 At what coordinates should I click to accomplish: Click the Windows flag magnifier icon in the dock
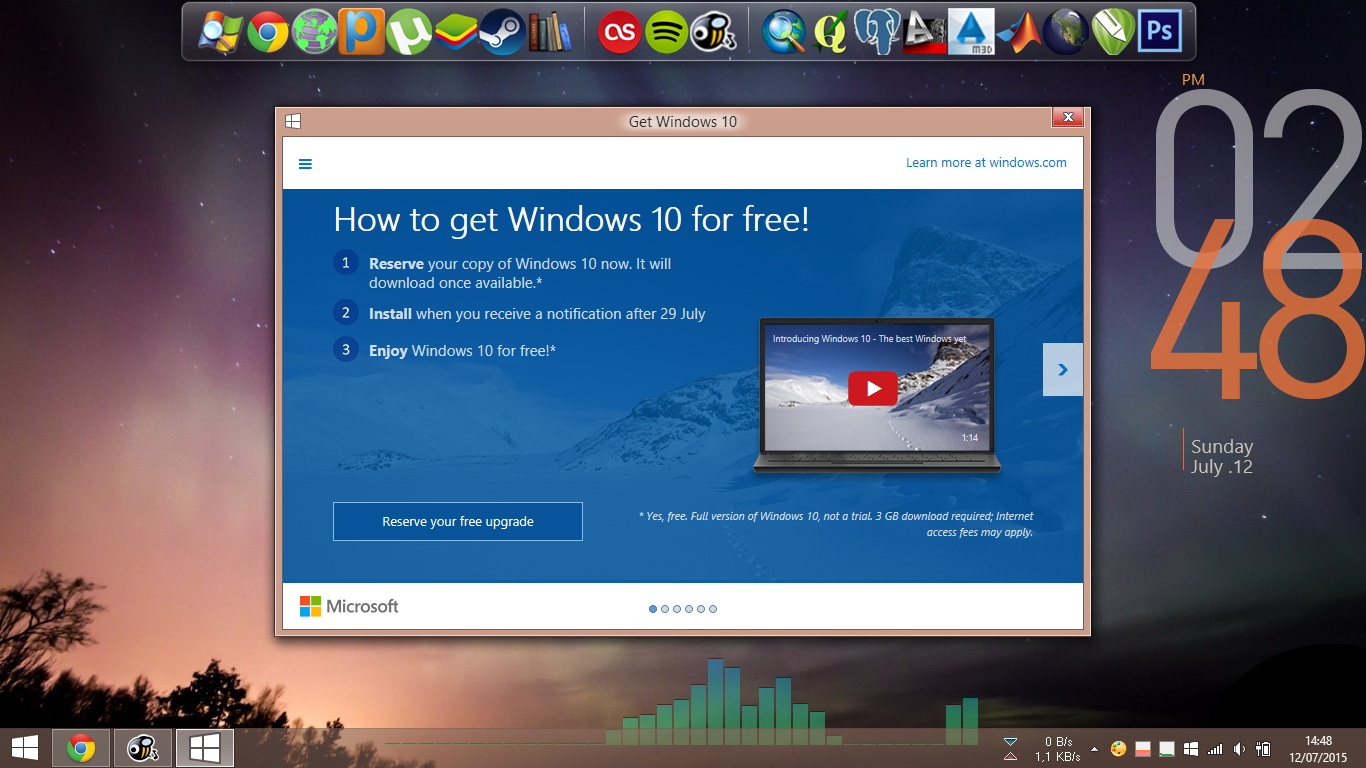[x=221, y=32]
